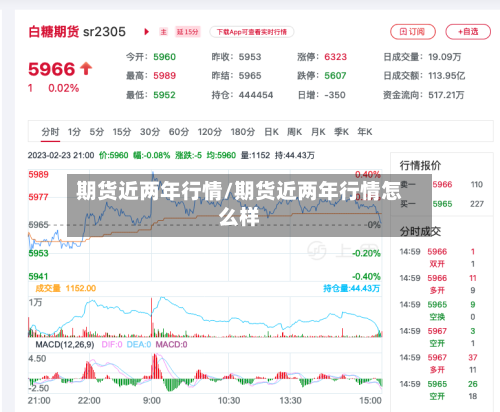Open the 周K weekly candlestick tab
The height and width of the screenshot is (412, 500).
click(x=295, y=132)
